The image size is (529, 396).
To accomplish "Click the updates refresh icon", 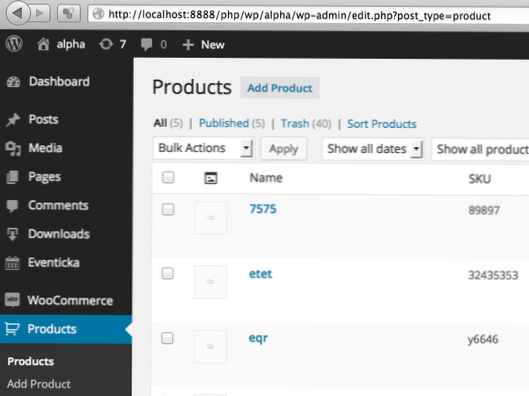I will pyautogui.click(x=106, y=44).
